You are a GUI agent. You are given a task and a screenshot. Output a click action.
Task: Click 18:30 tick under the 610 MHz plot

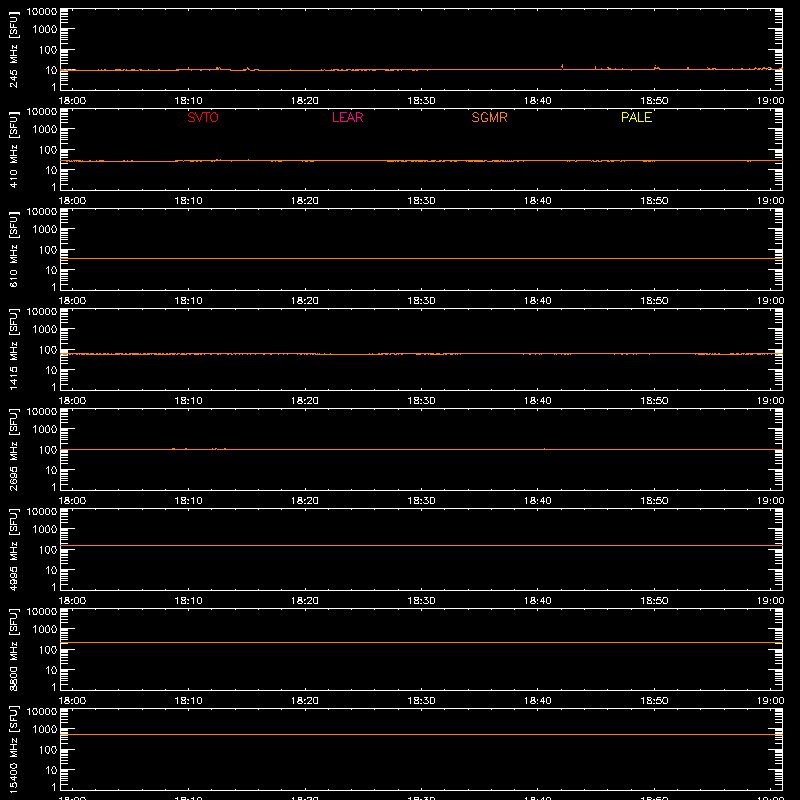(421, 301)
